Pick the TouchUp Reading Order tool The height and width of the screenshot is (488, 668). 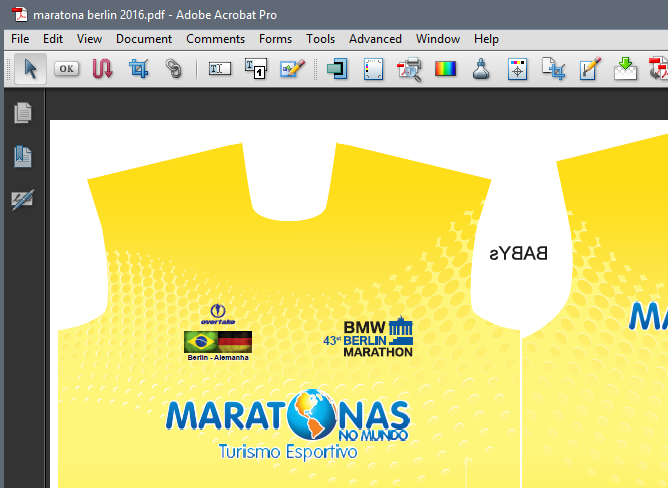256,69
